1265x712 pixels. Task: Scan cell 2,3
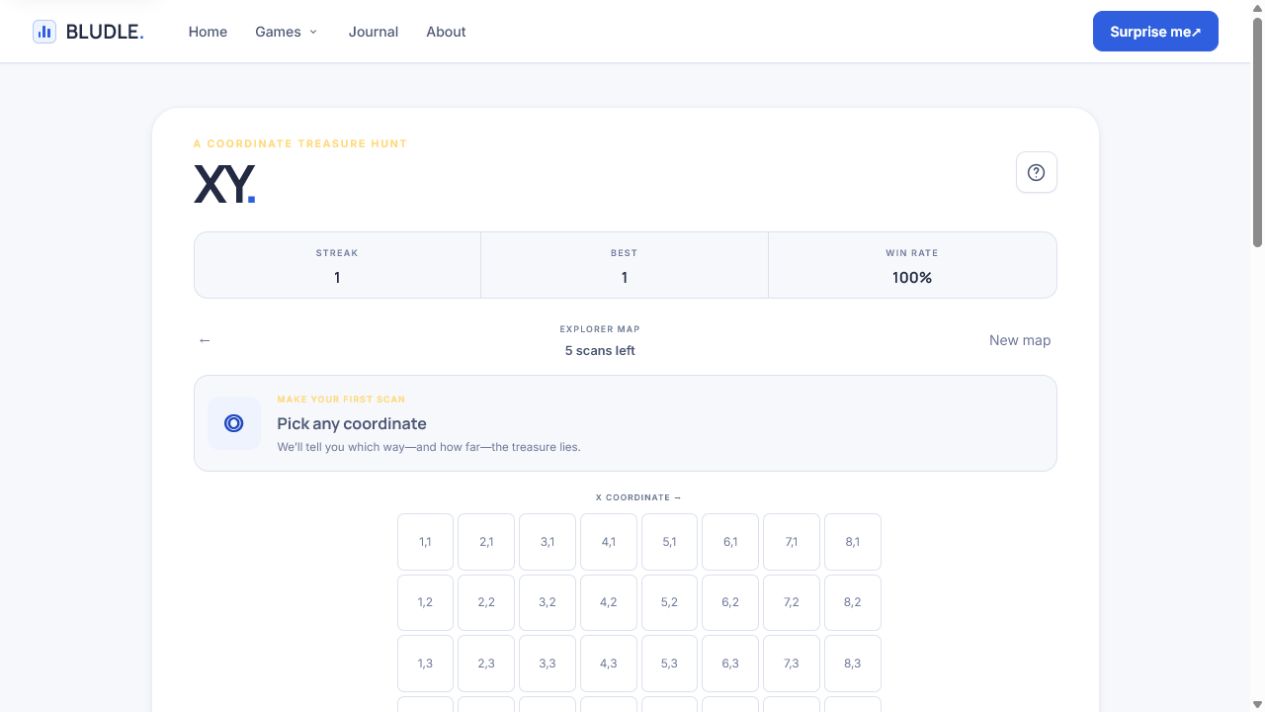tap(486, 664)
